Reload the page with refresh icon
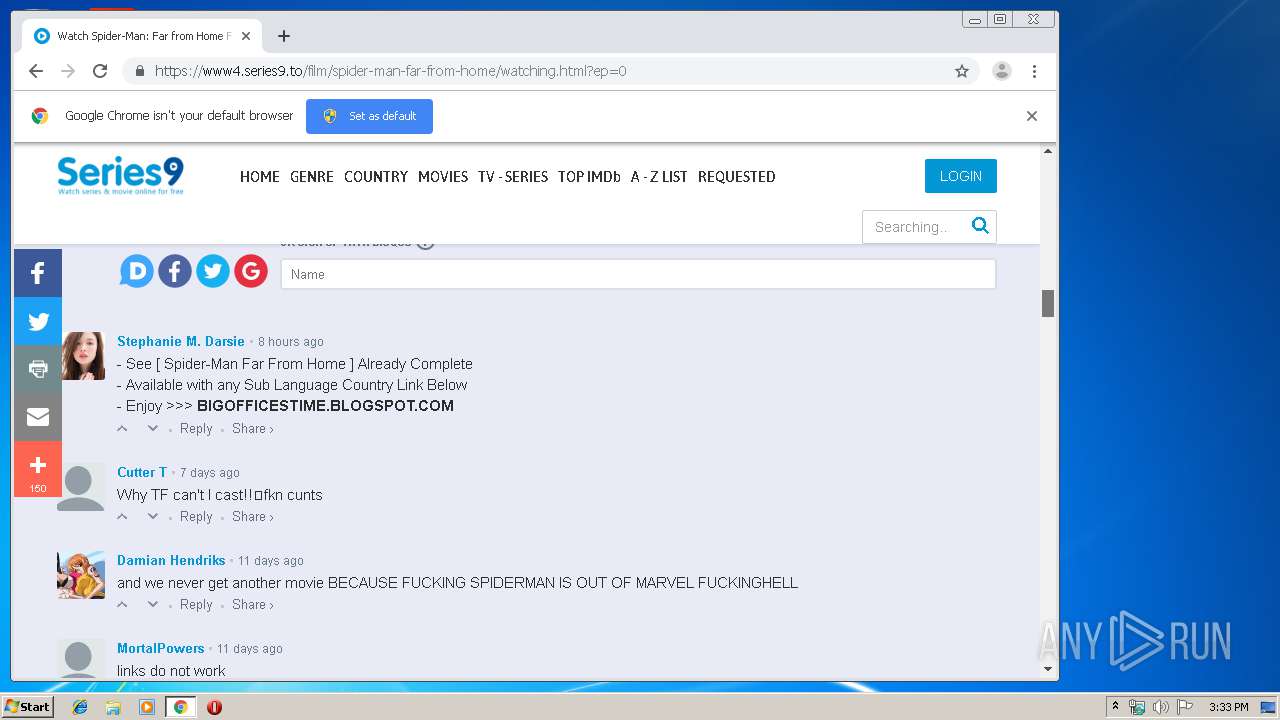 pyautogui.click(x=100, y=71)
